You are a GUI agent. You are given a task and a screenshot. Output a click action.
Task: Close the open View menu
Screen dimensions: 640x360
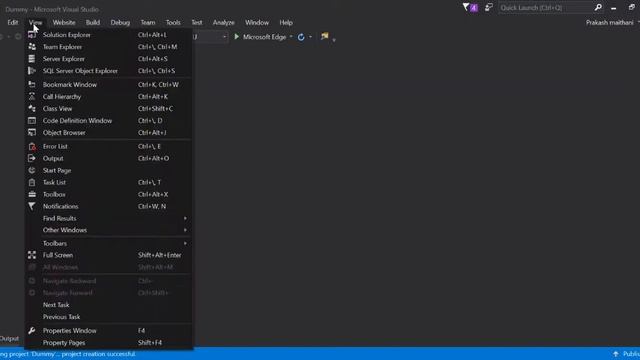click(x=35, y=22)
